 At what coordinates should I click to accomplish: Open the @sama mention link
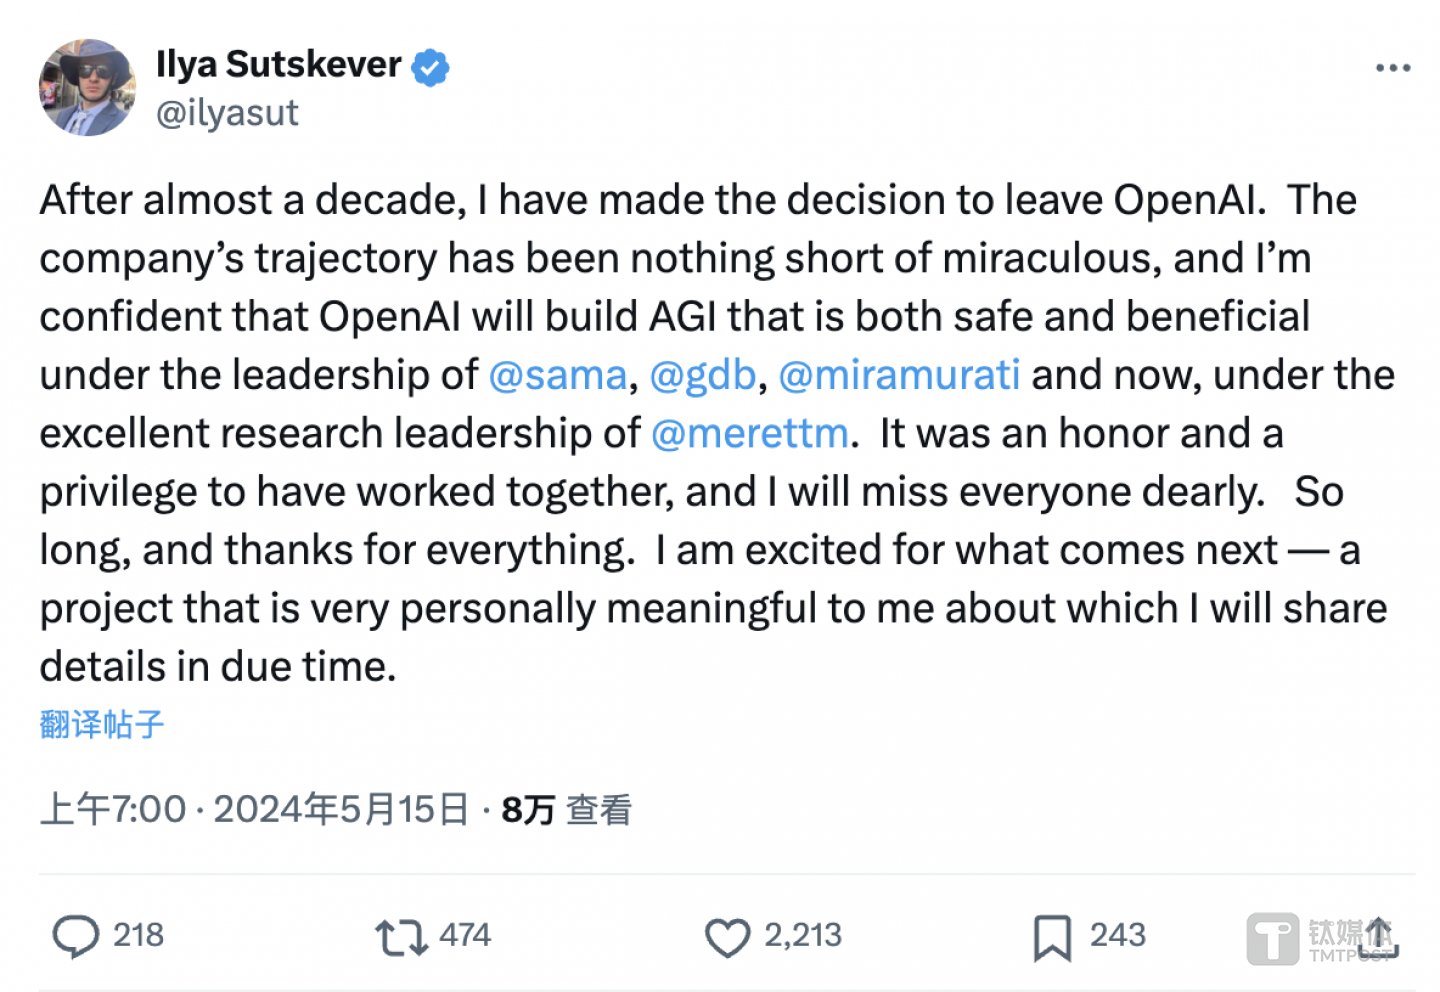tap(557, 375)
